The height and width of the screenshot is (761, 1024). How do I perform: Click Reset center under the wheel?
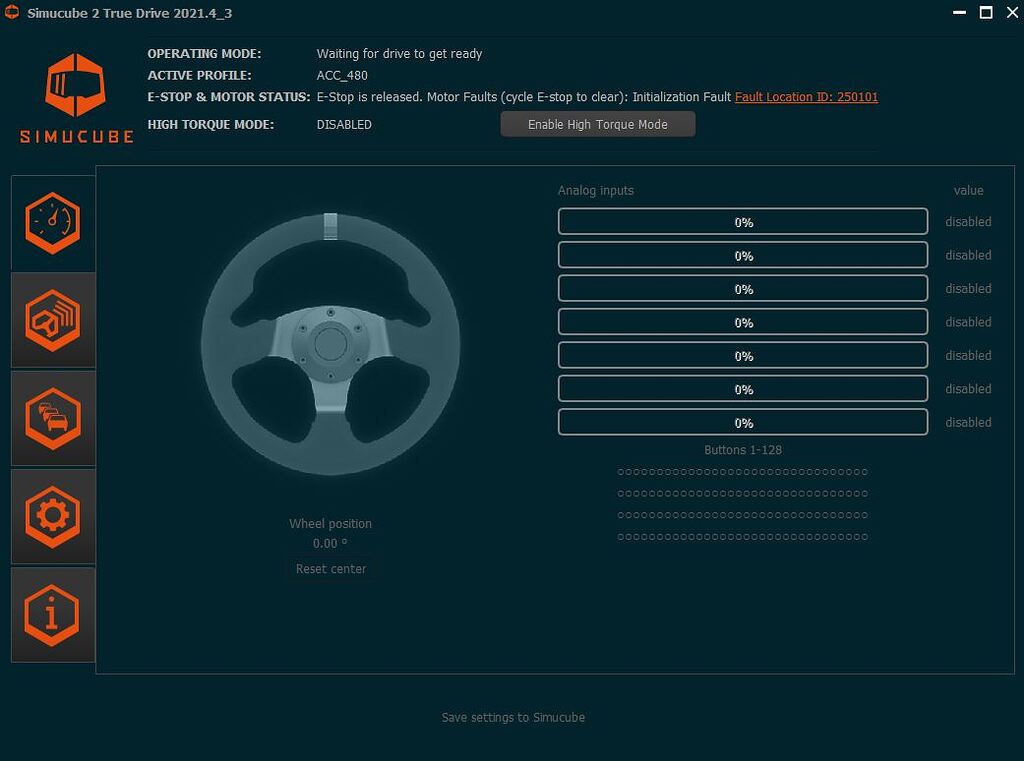point(330,568)
